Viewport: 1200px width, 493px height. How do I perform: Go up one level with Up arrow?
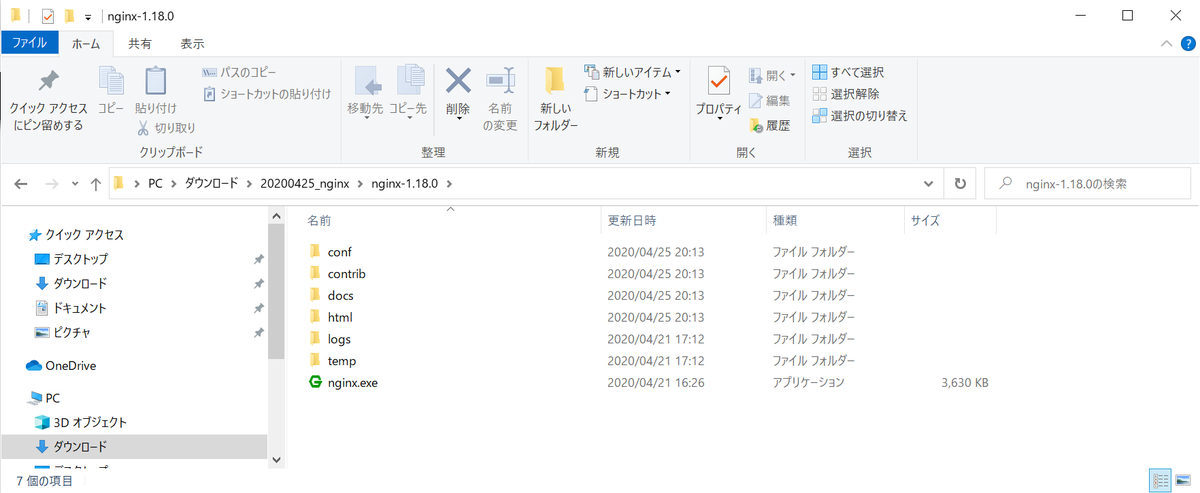pos(96,184)
